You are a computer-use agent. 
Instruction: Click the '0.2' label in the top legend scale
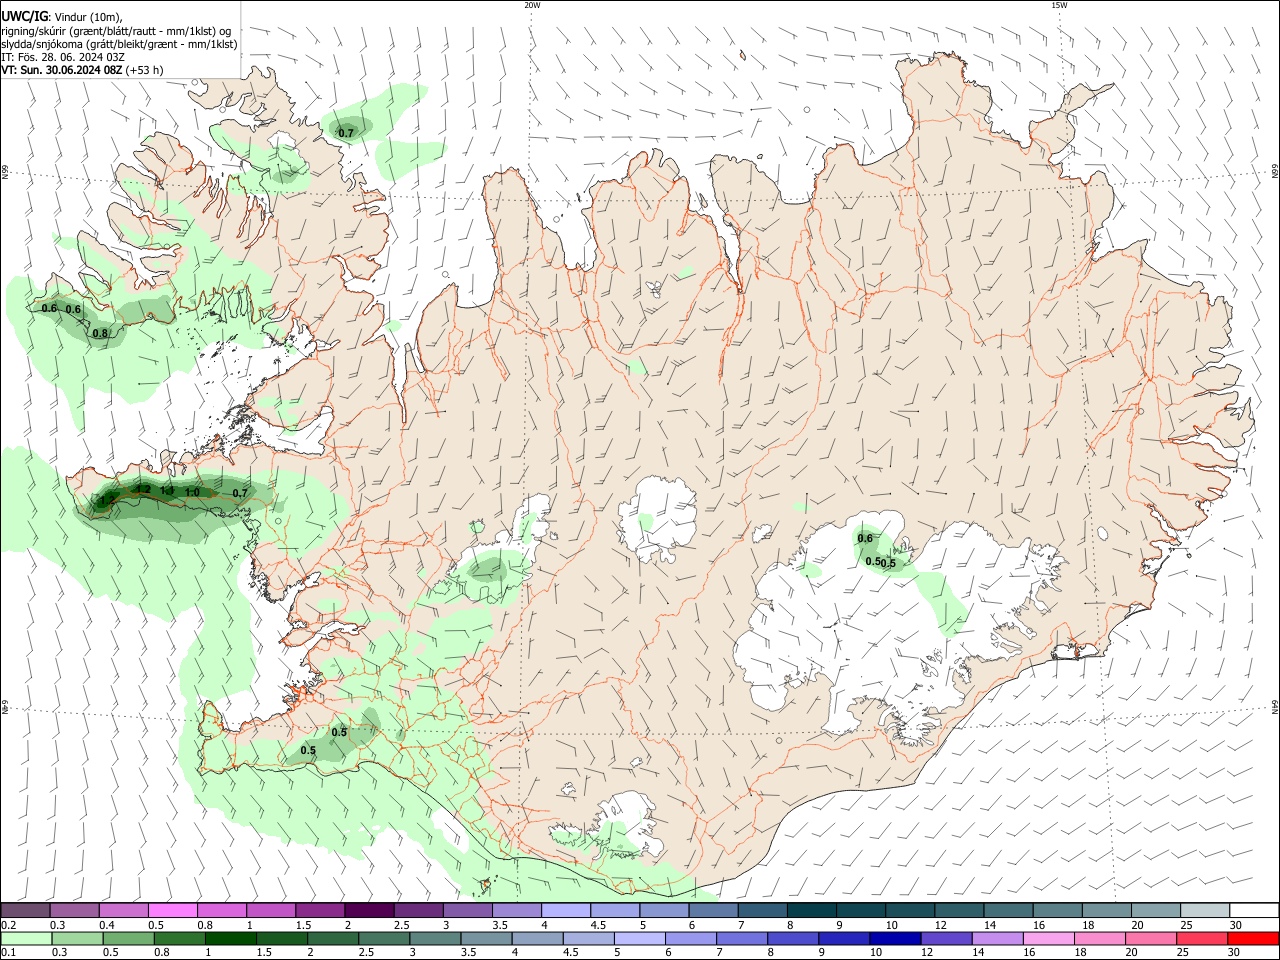point(8,925)
